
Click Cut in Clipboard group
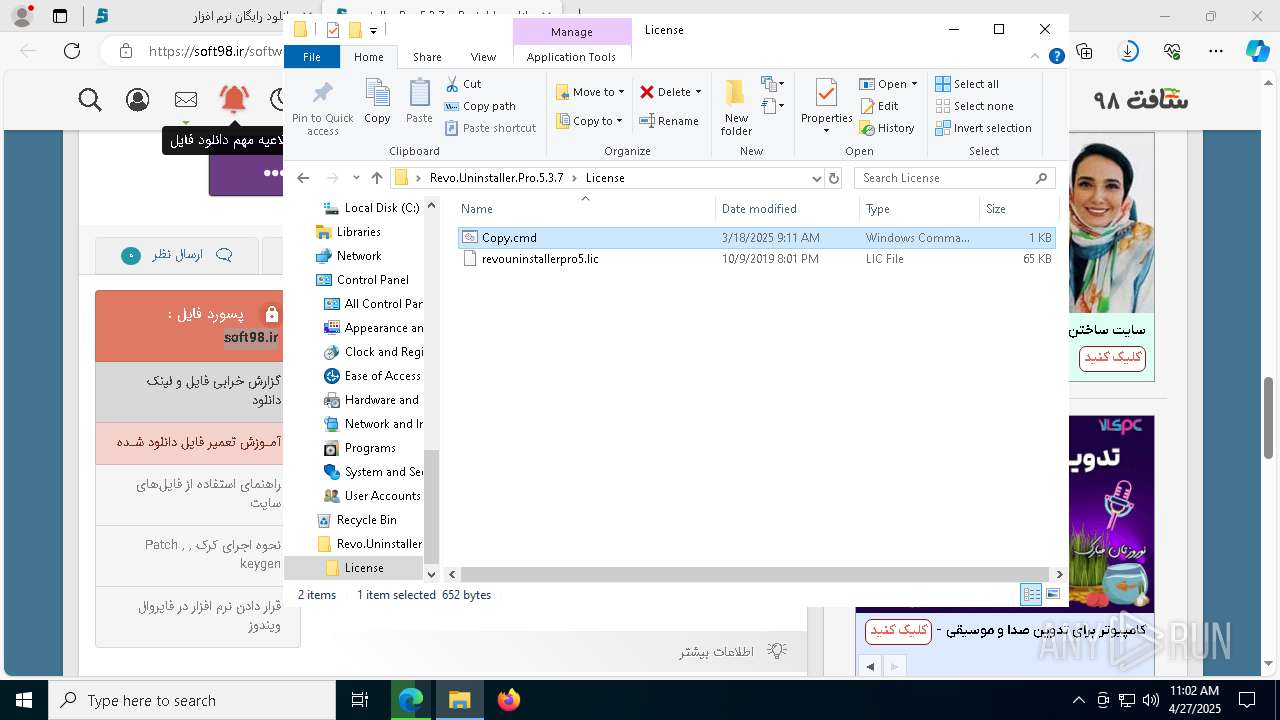pos(463,84)
